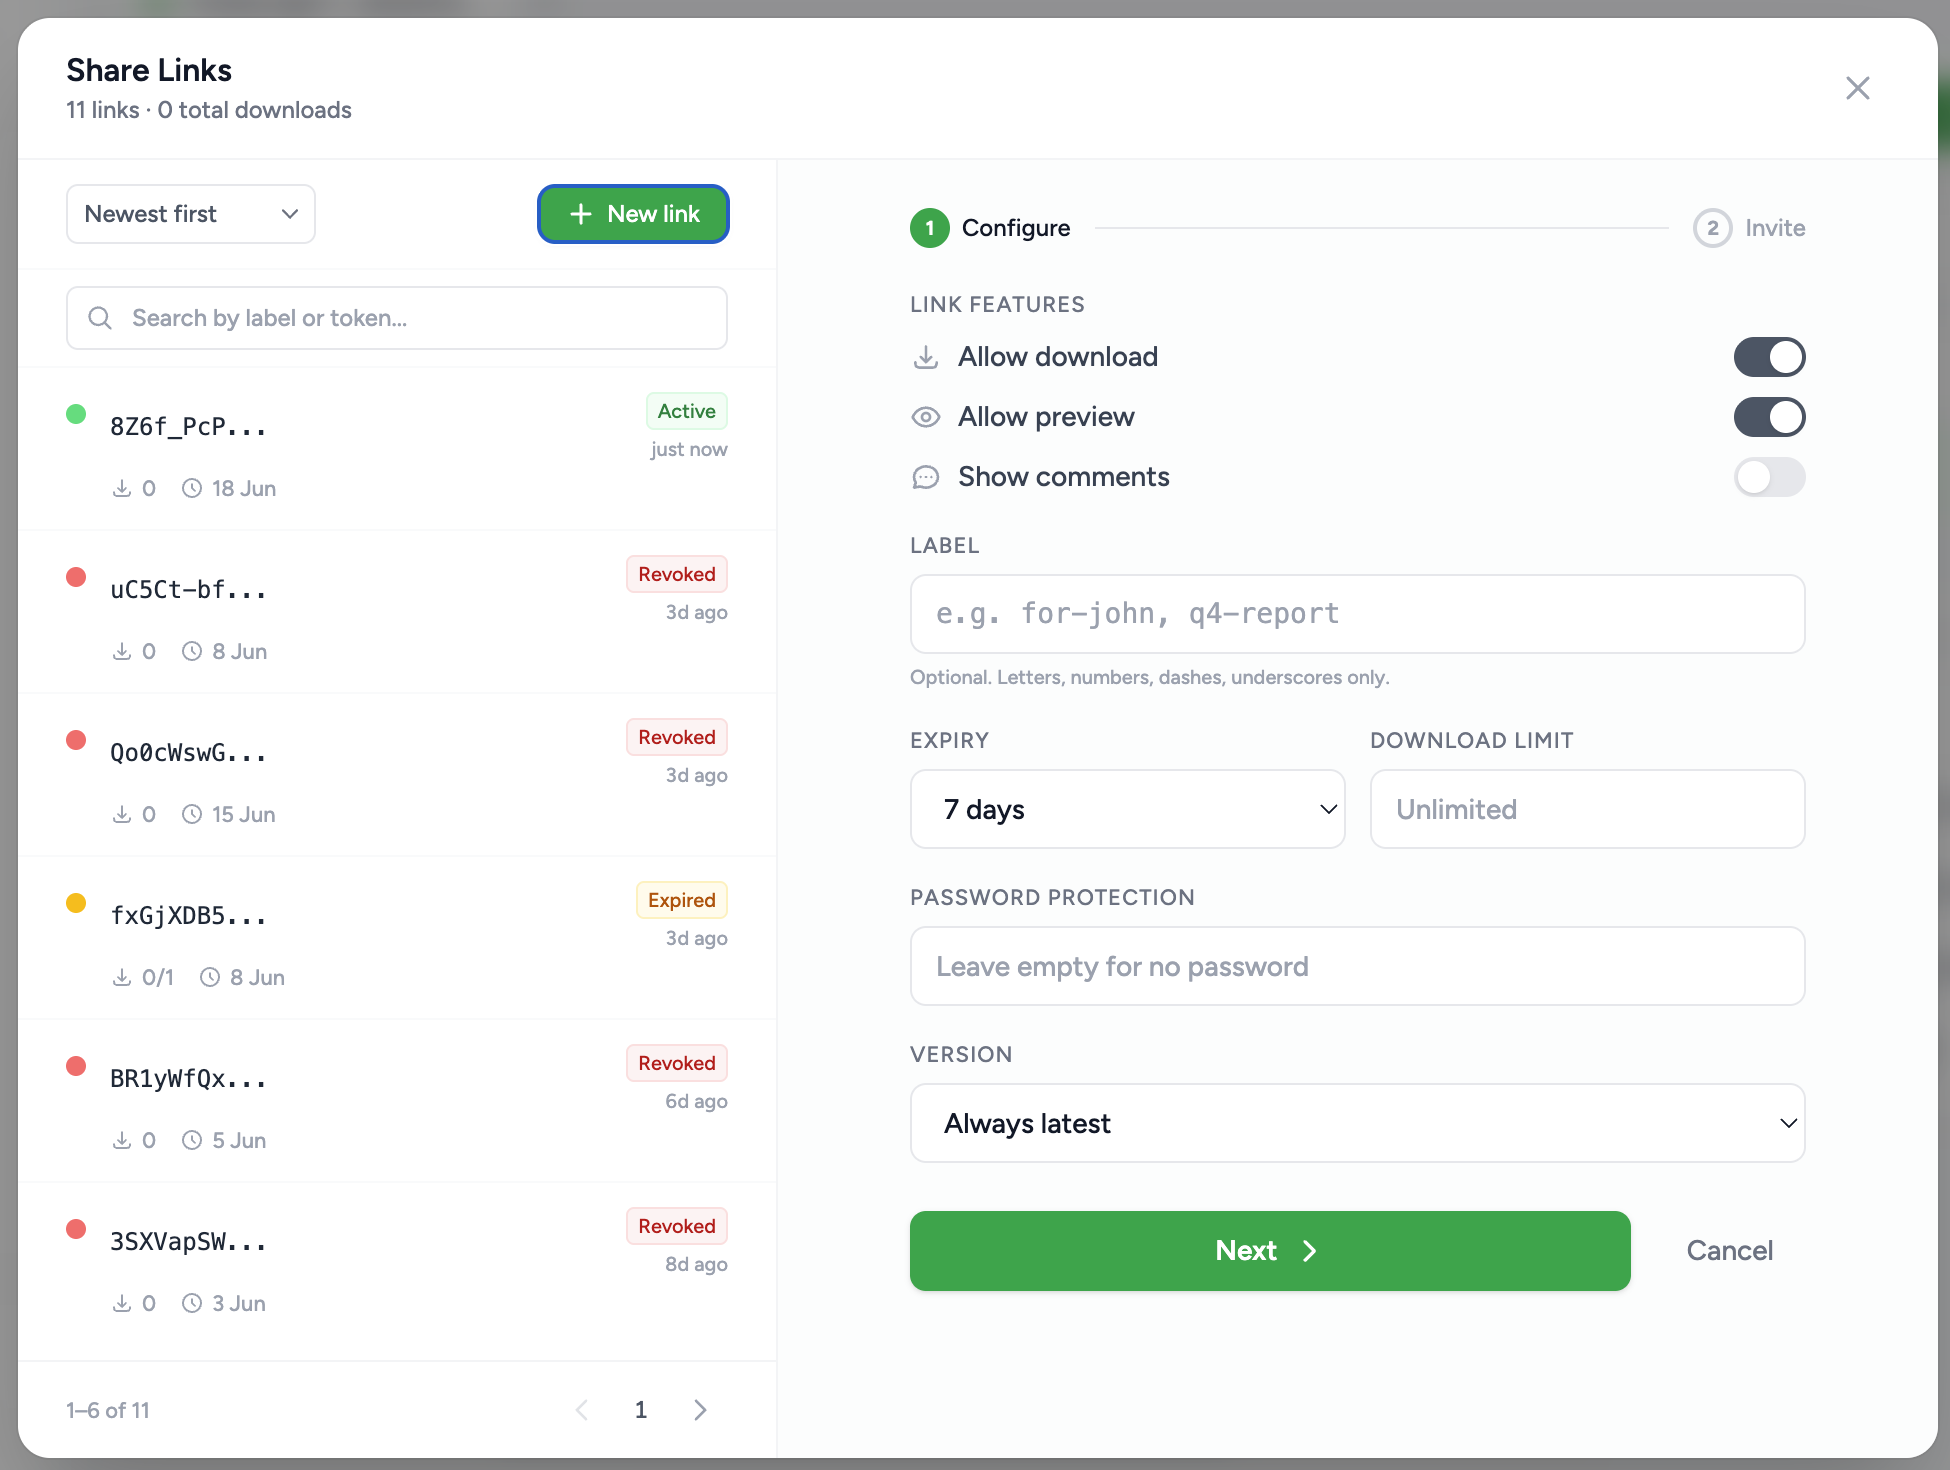The width and height of the screenshot is (1950, 1470).
Task: Create a new share link
Action: pos(633,214)
